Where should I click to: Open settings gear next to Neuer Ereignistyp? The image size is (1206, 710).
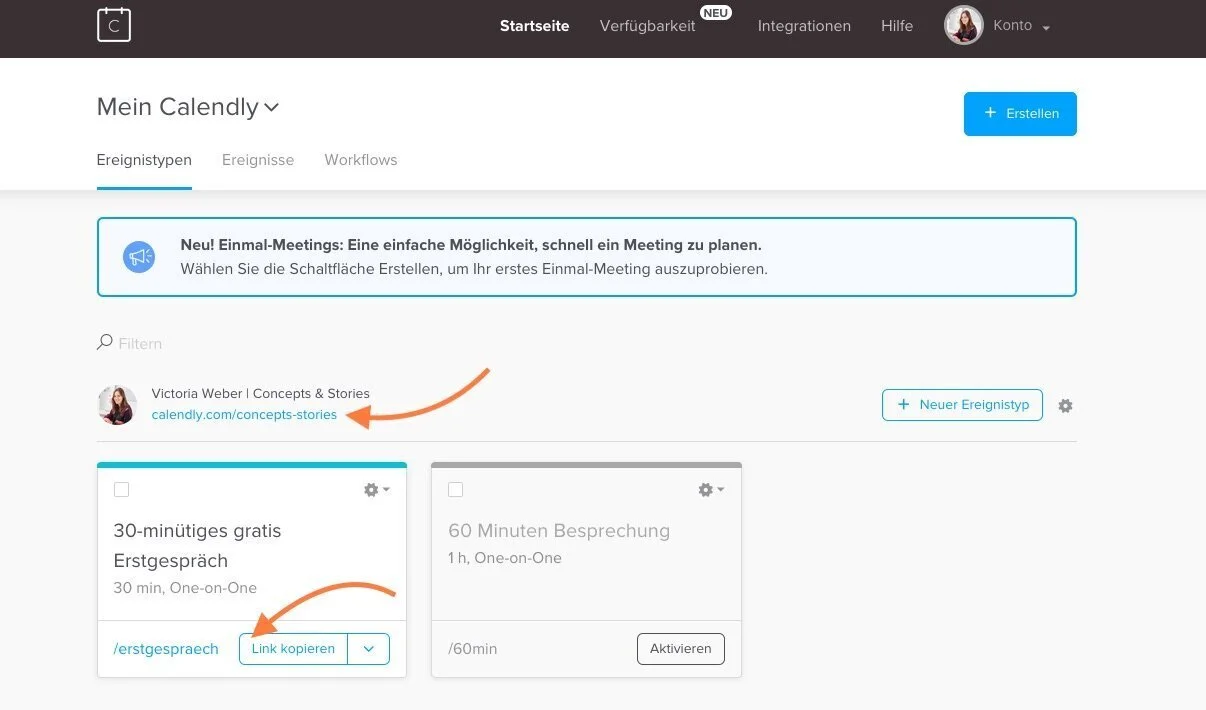(x=1065, y=406)
